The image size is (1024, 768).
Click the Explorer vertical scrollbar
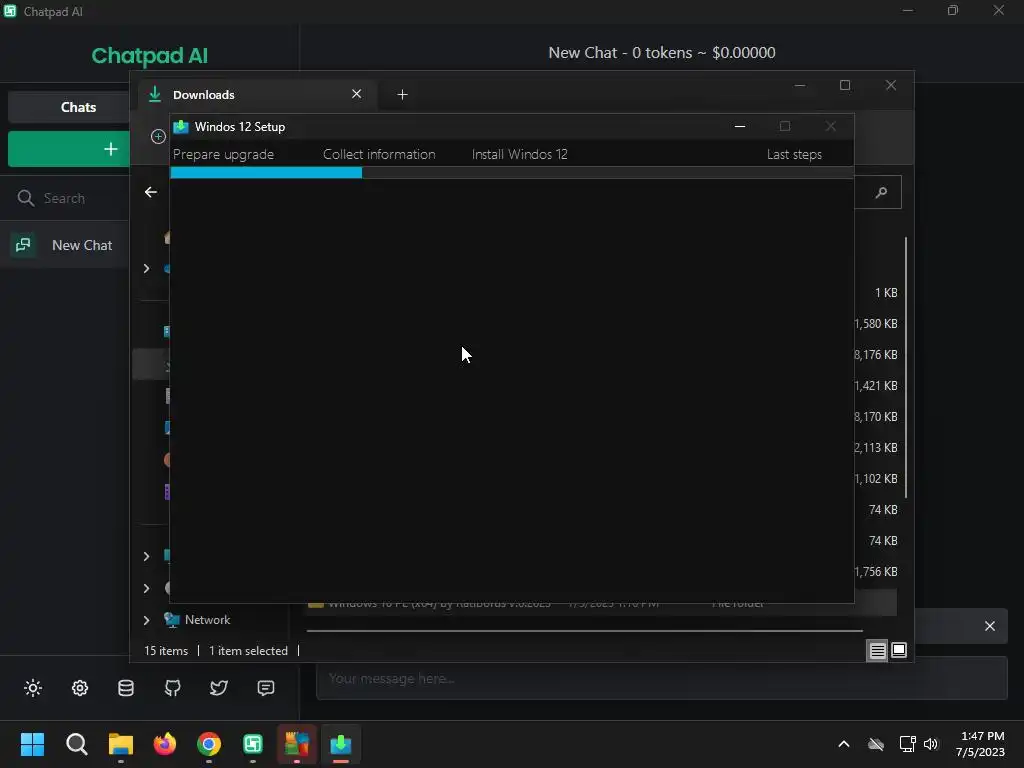coord(906,367)
